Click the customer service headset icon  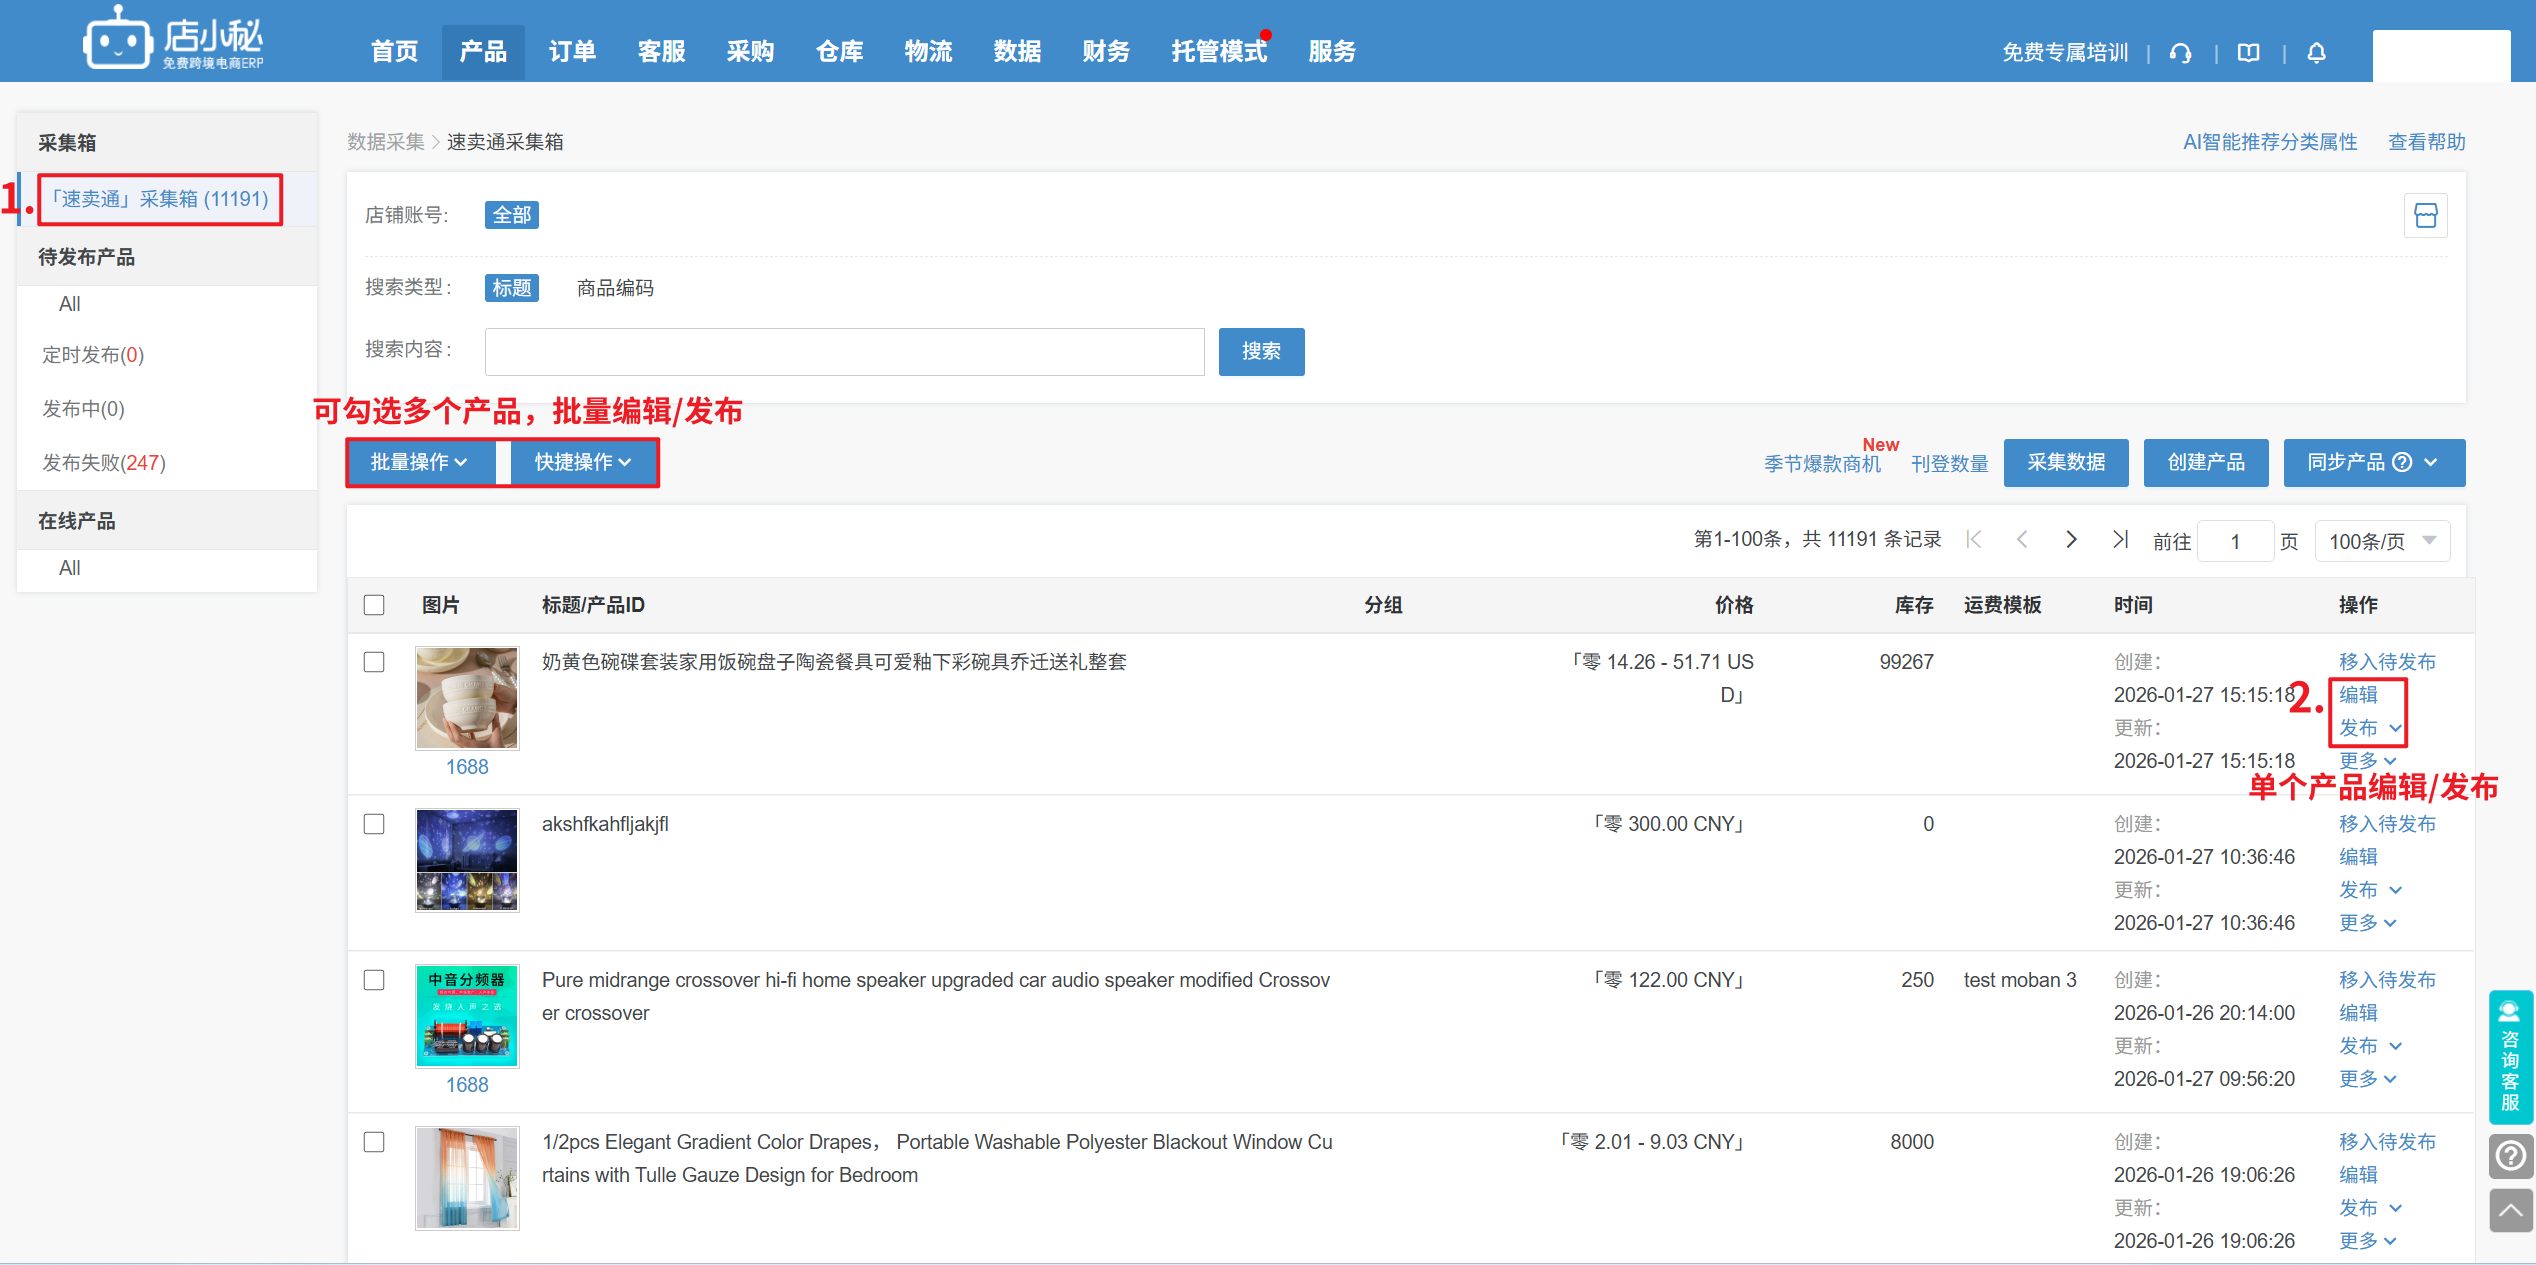[x=2180, y=53]
